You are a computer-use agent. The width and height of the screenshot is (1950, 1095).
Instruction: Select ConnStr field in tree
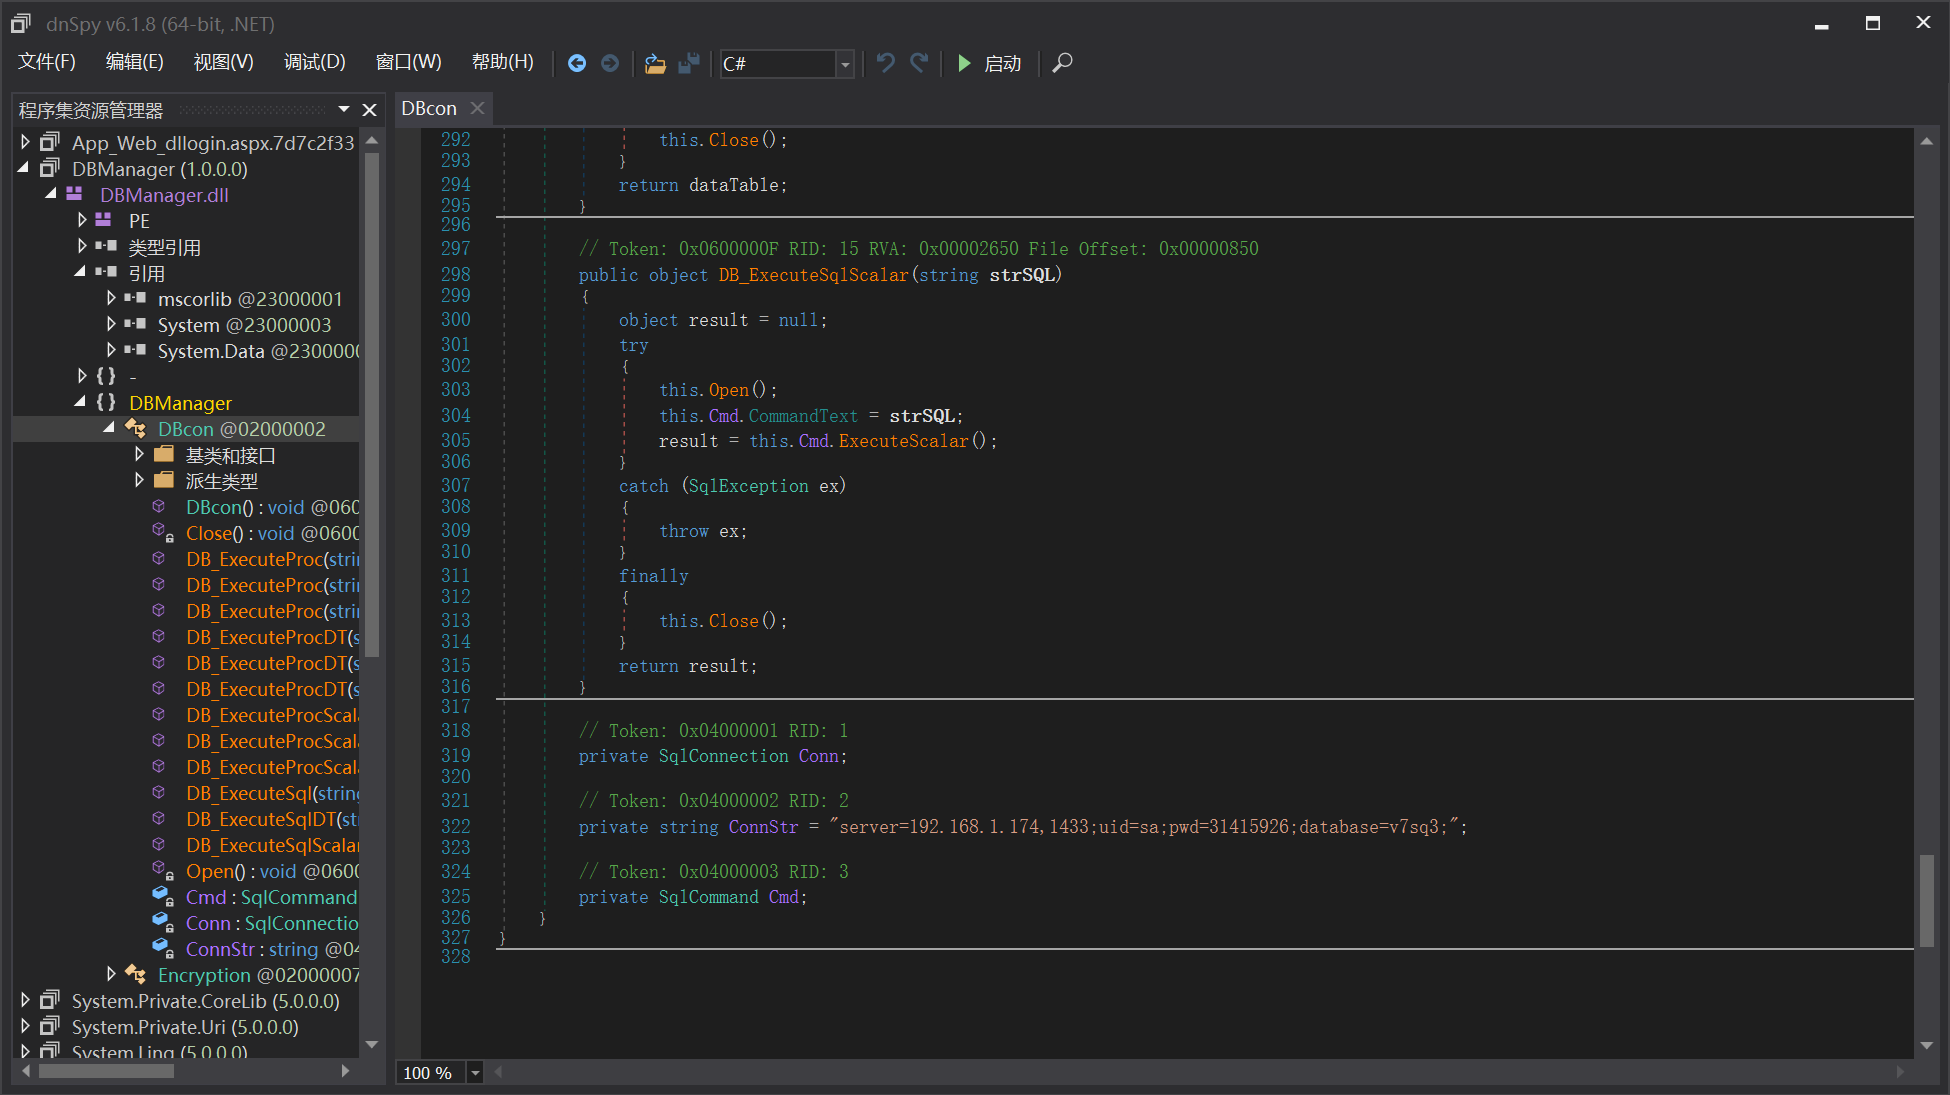(x=220, y=949)
